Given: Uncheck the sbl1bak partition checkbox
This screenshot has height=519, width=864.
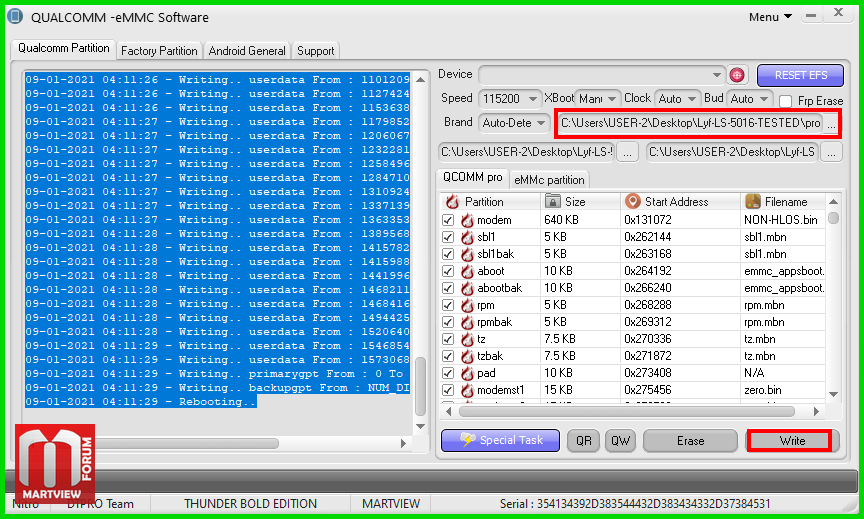Looking at the screenshot, I should (448, 255).
